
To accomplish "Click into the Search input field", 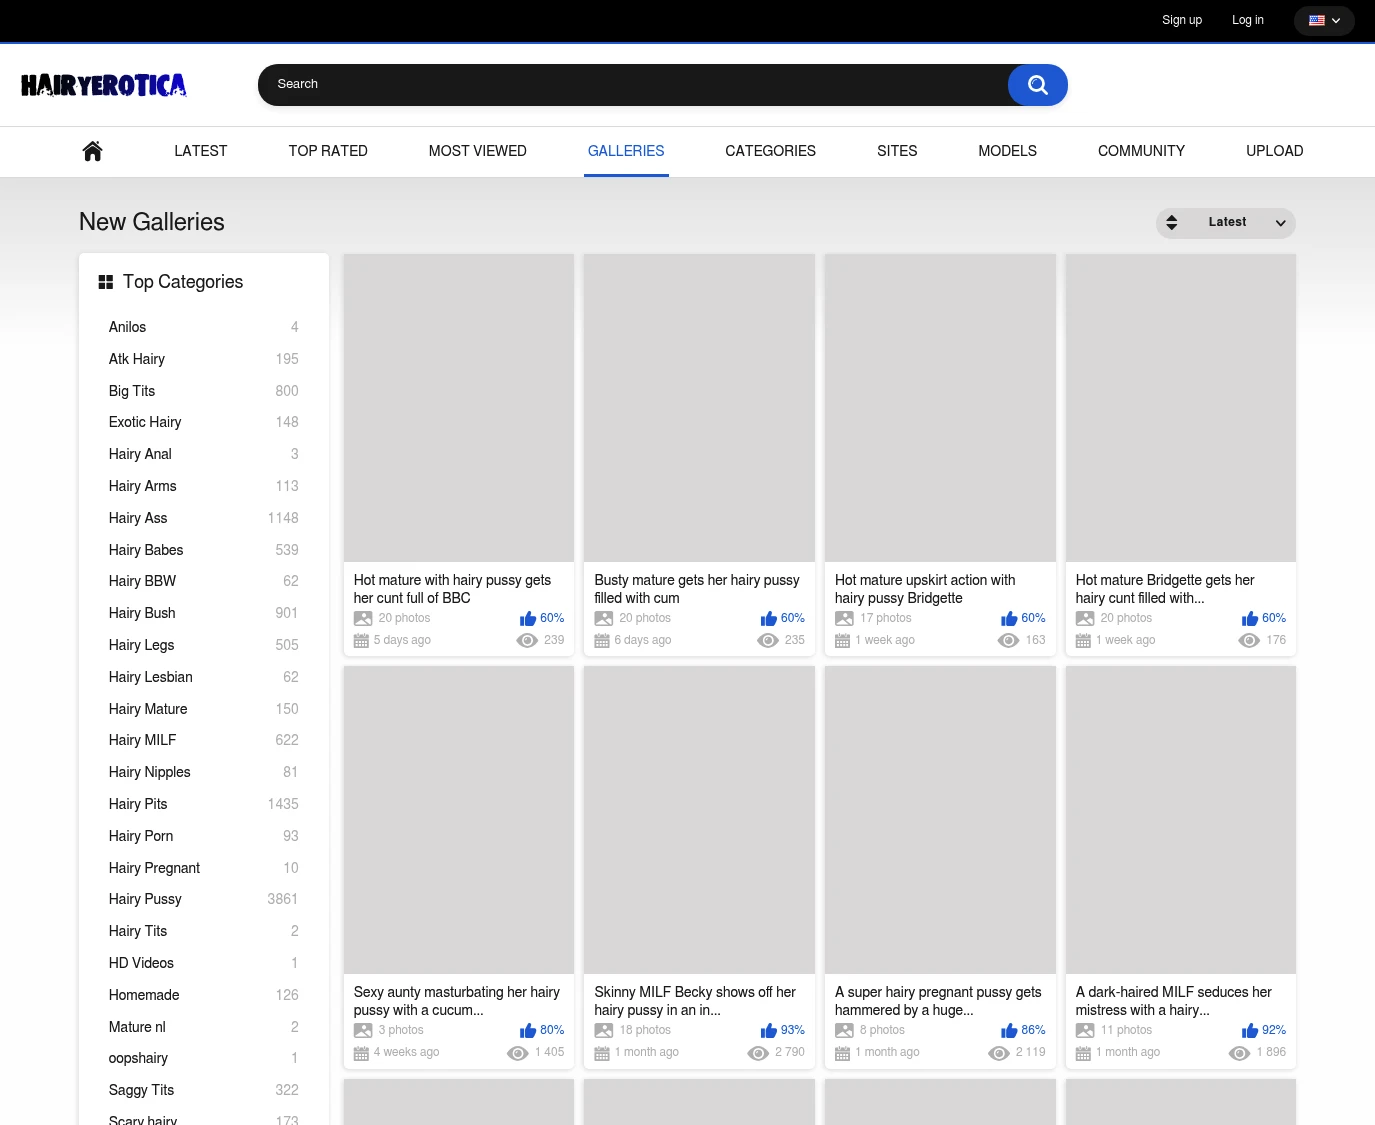I will coord(633,85).
